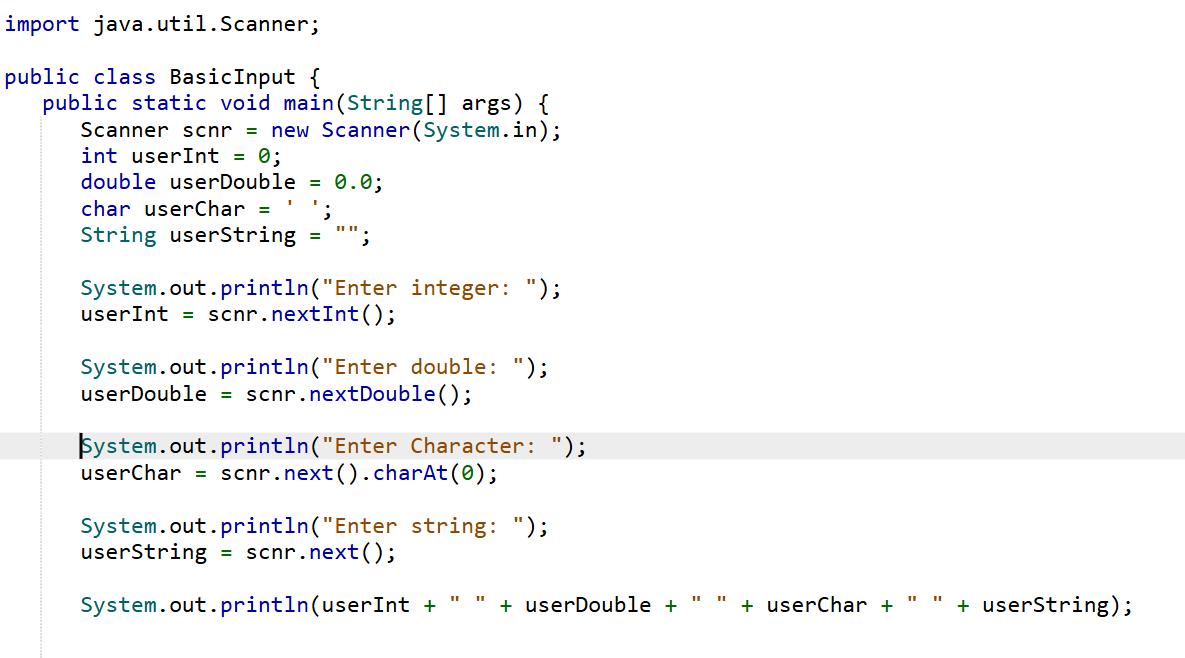Screen dimensions: 1185x658
Task: Place cursor on the BasicInput class name
Action: (x=232, y=76)
